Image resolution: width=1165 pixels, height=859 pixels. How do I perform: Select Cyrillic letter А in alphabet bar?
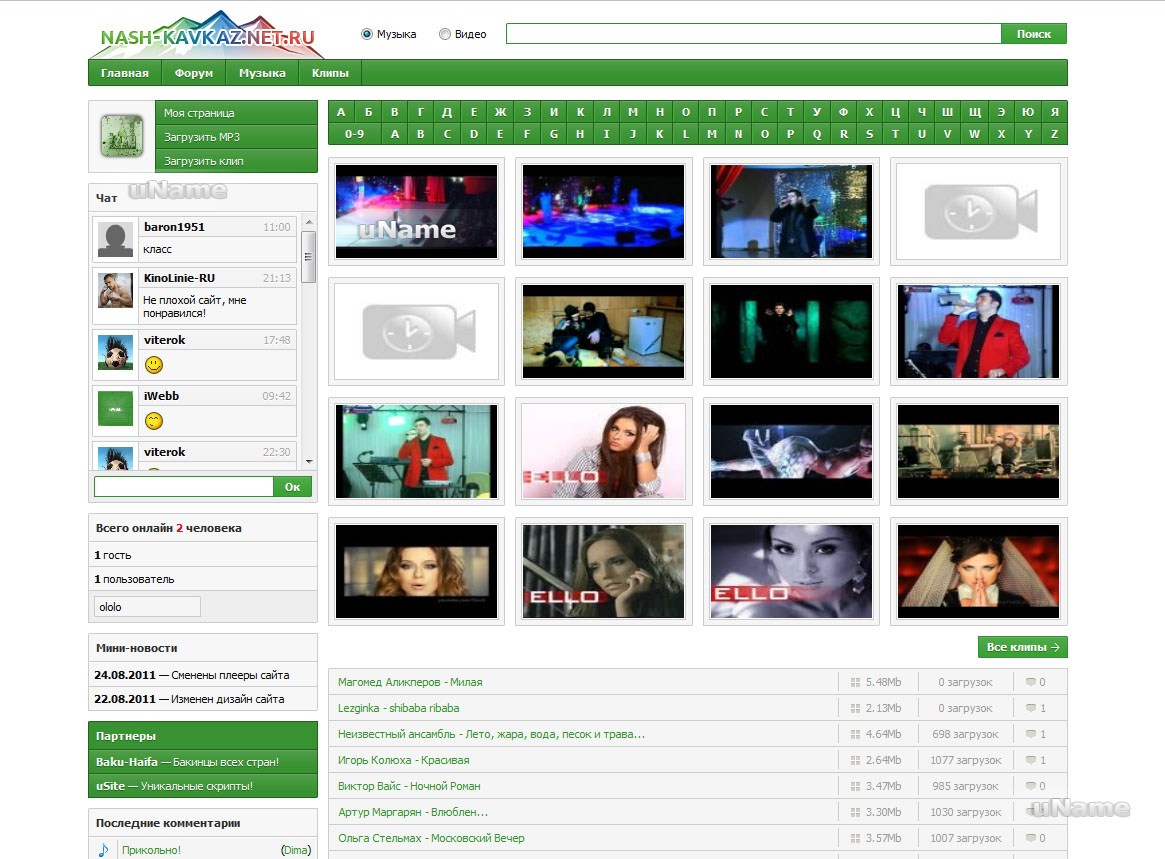click(341, 111)
